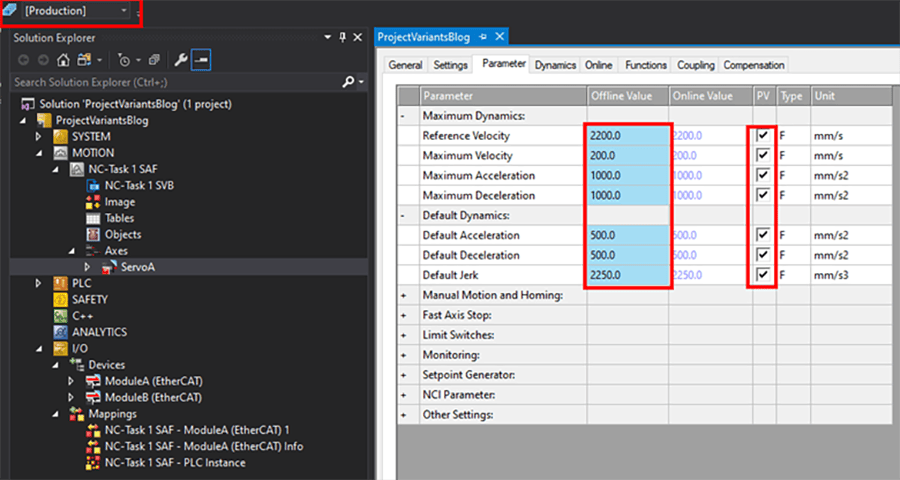Click the Switch Views icon in toolbar
The height and width of the screenshot is (480, 900).
point(84,60)
